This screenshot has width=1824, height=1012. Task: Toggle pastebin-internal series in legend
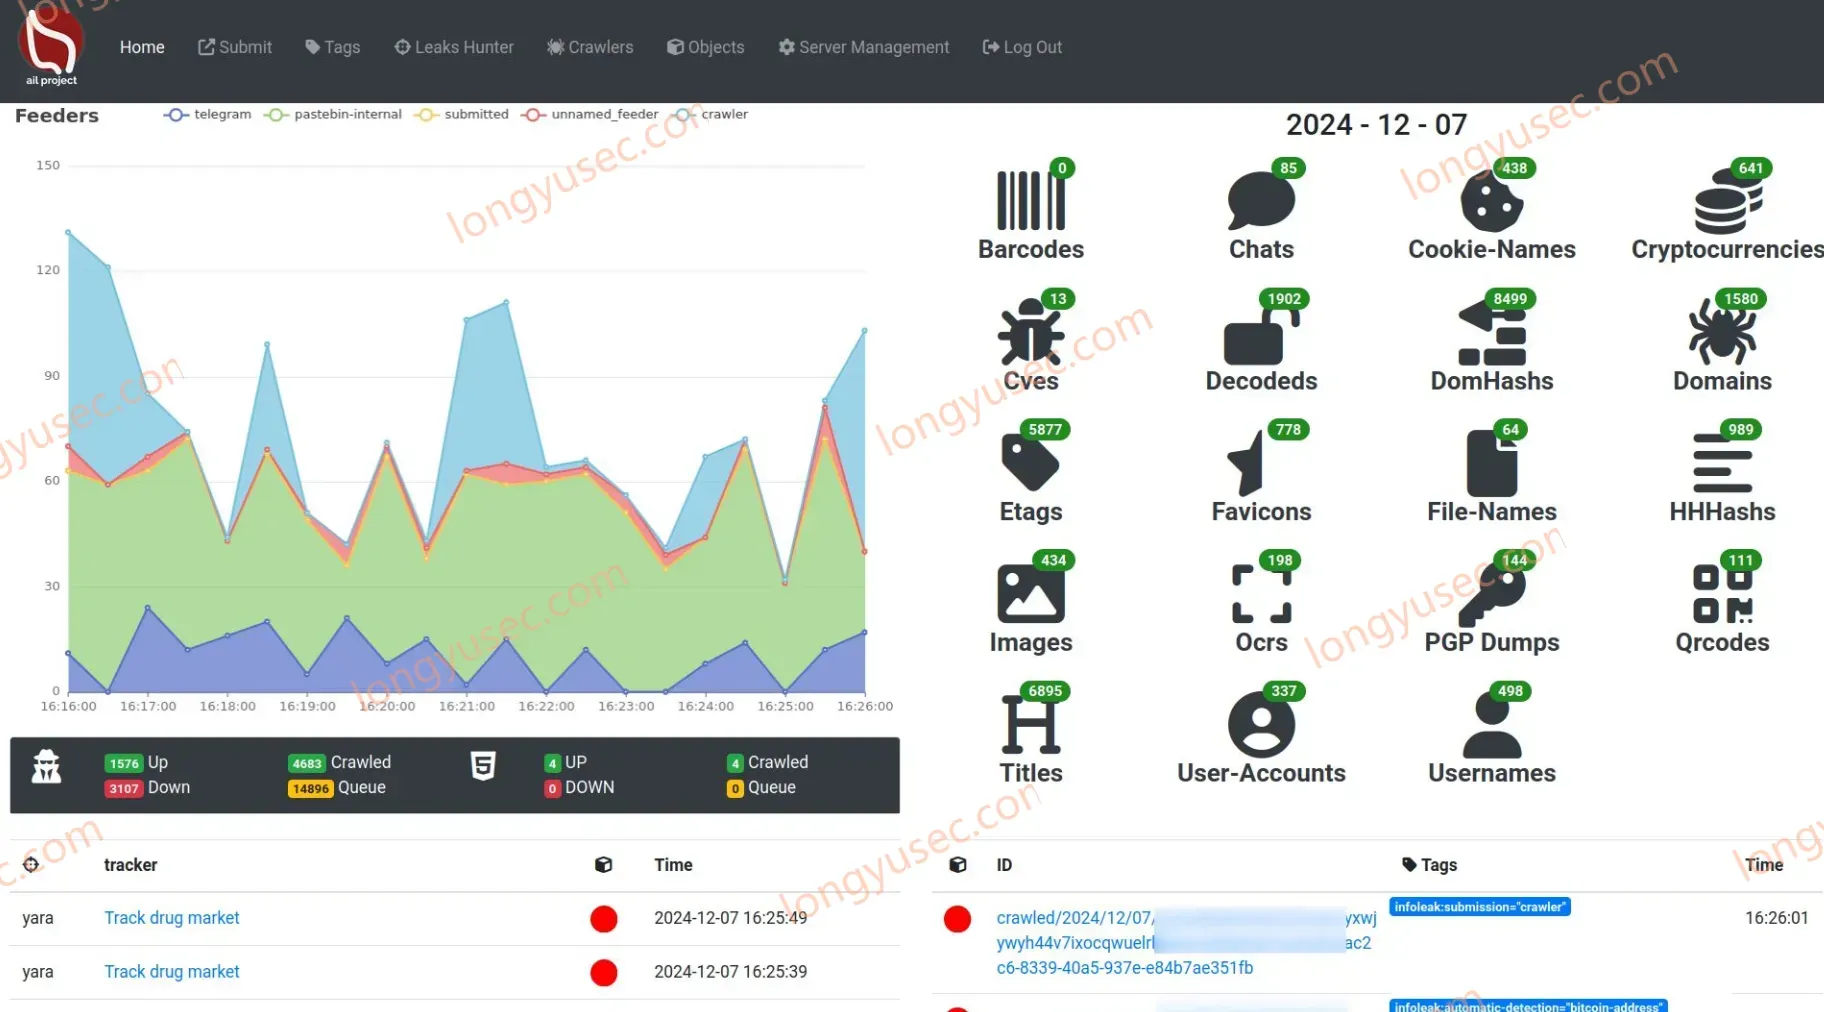coord(333,114)
